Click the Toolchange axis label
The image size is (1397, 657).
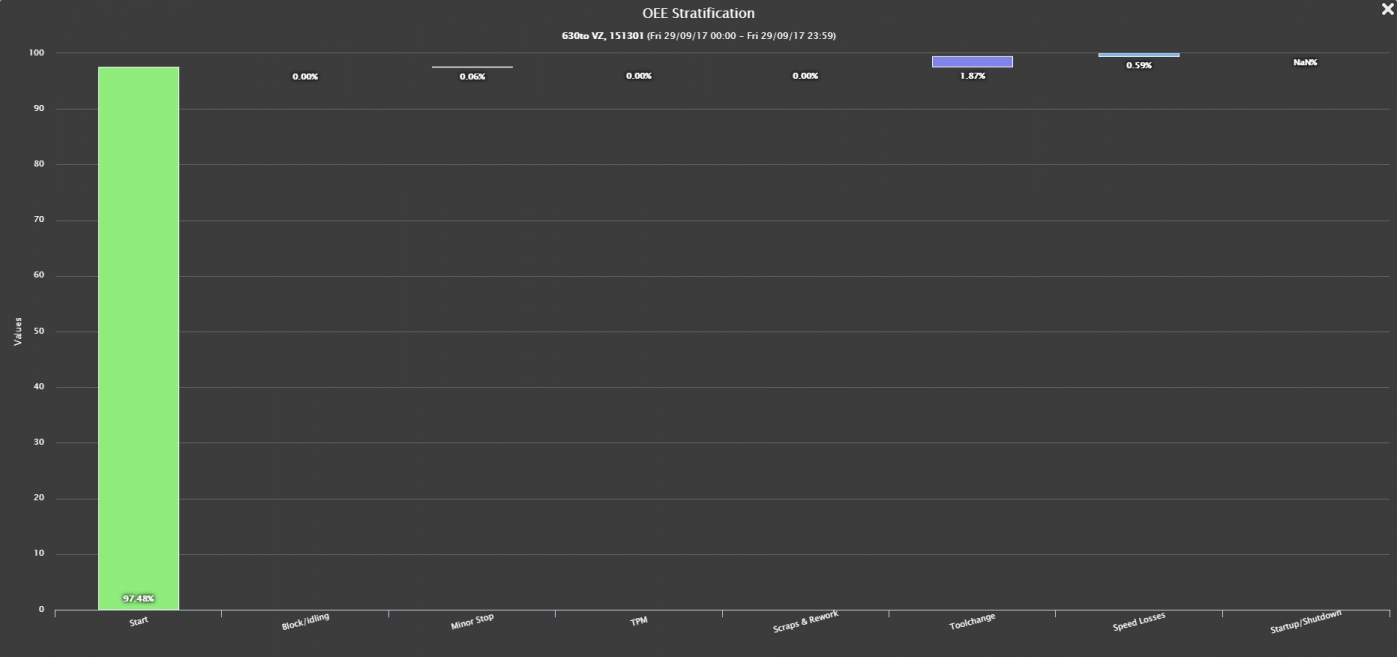pyautogui.click(x=972, y=622)
